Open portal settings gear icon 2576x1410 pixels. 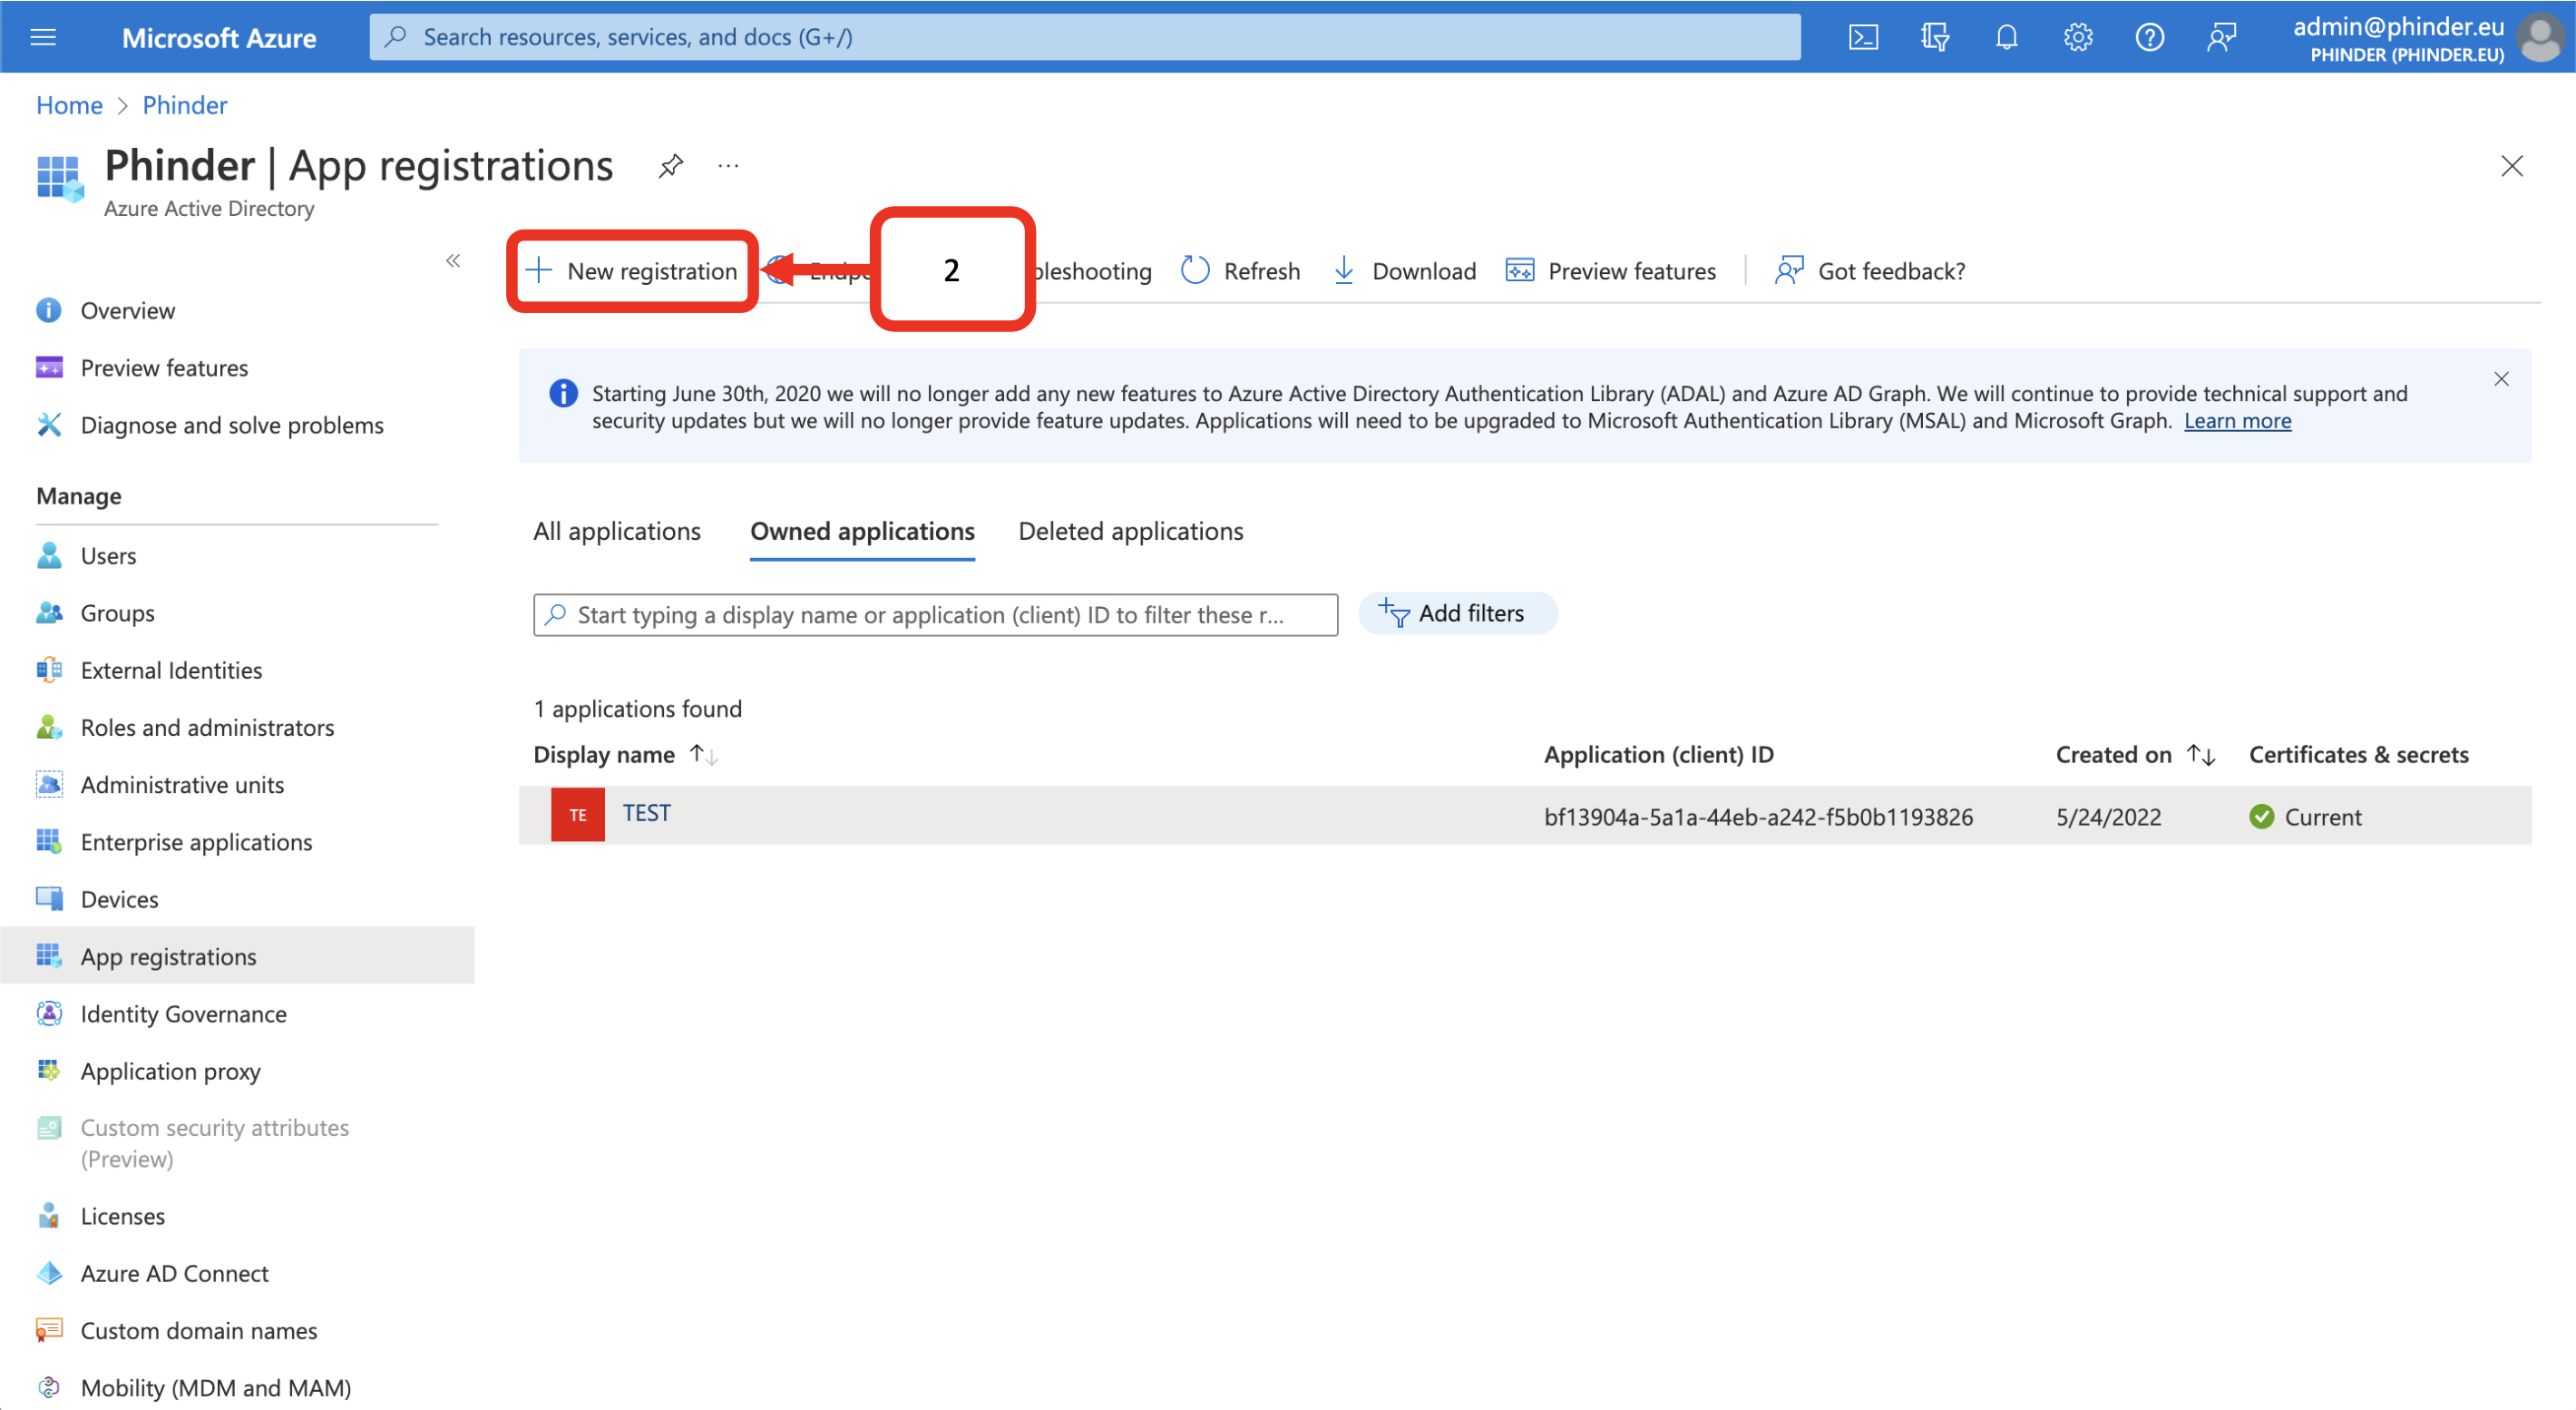(2077, 37)
